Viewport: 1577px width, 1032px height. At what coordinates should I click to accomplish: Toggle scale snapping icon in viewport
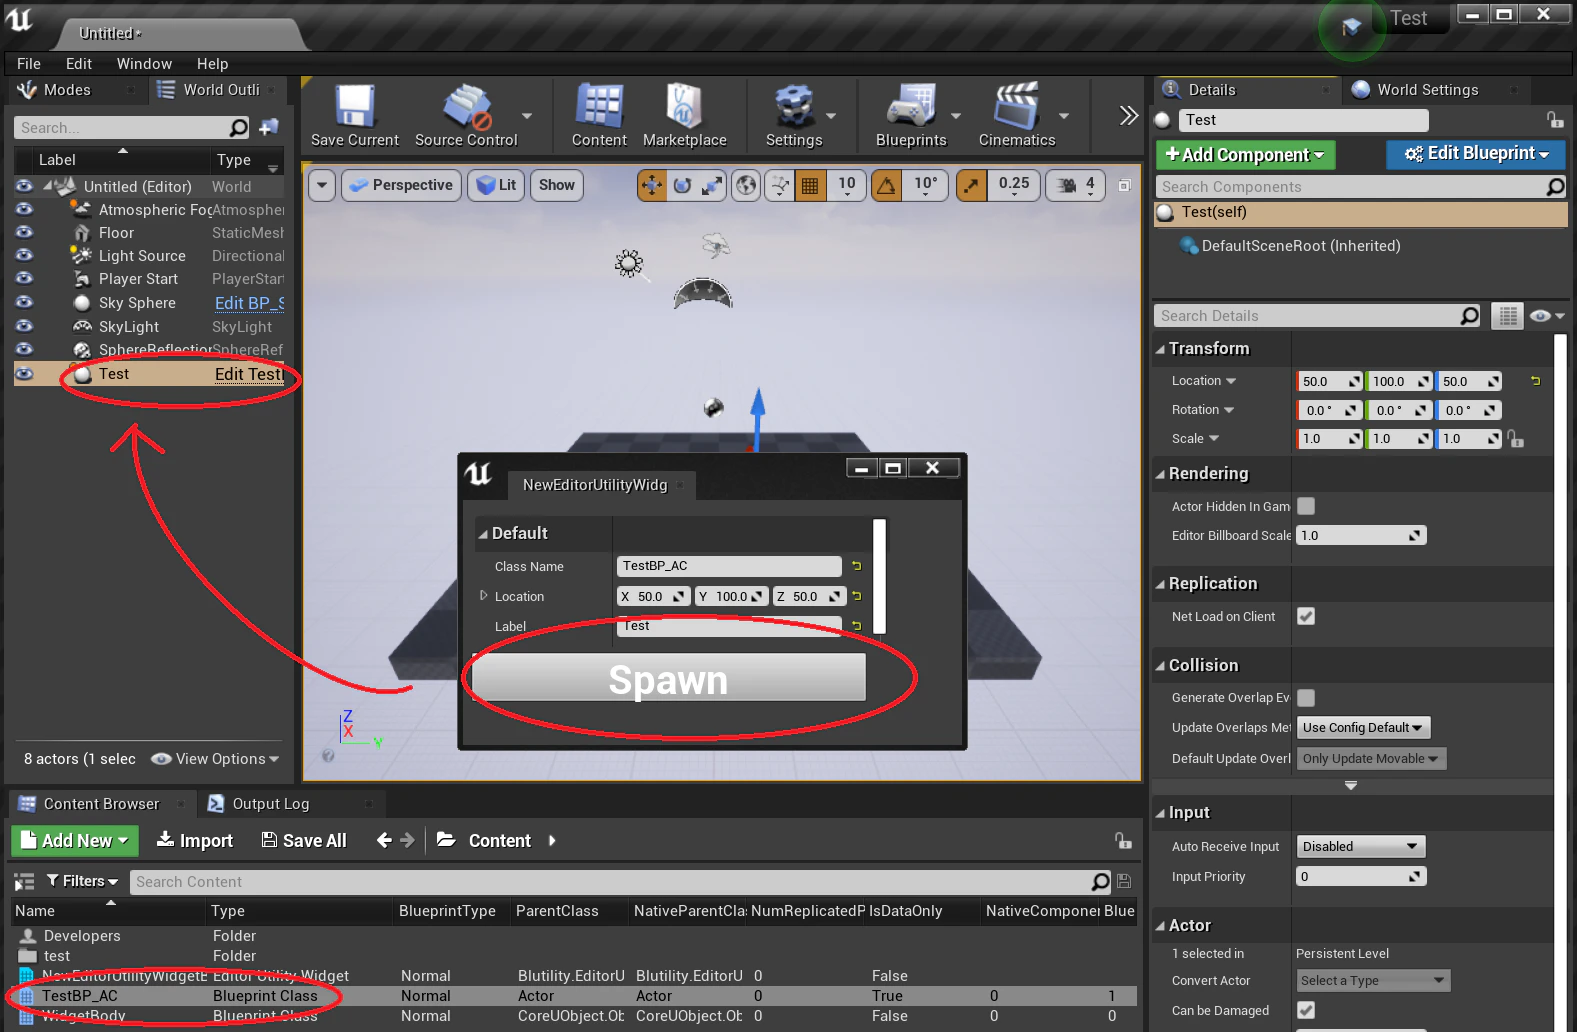coord(971,185)
